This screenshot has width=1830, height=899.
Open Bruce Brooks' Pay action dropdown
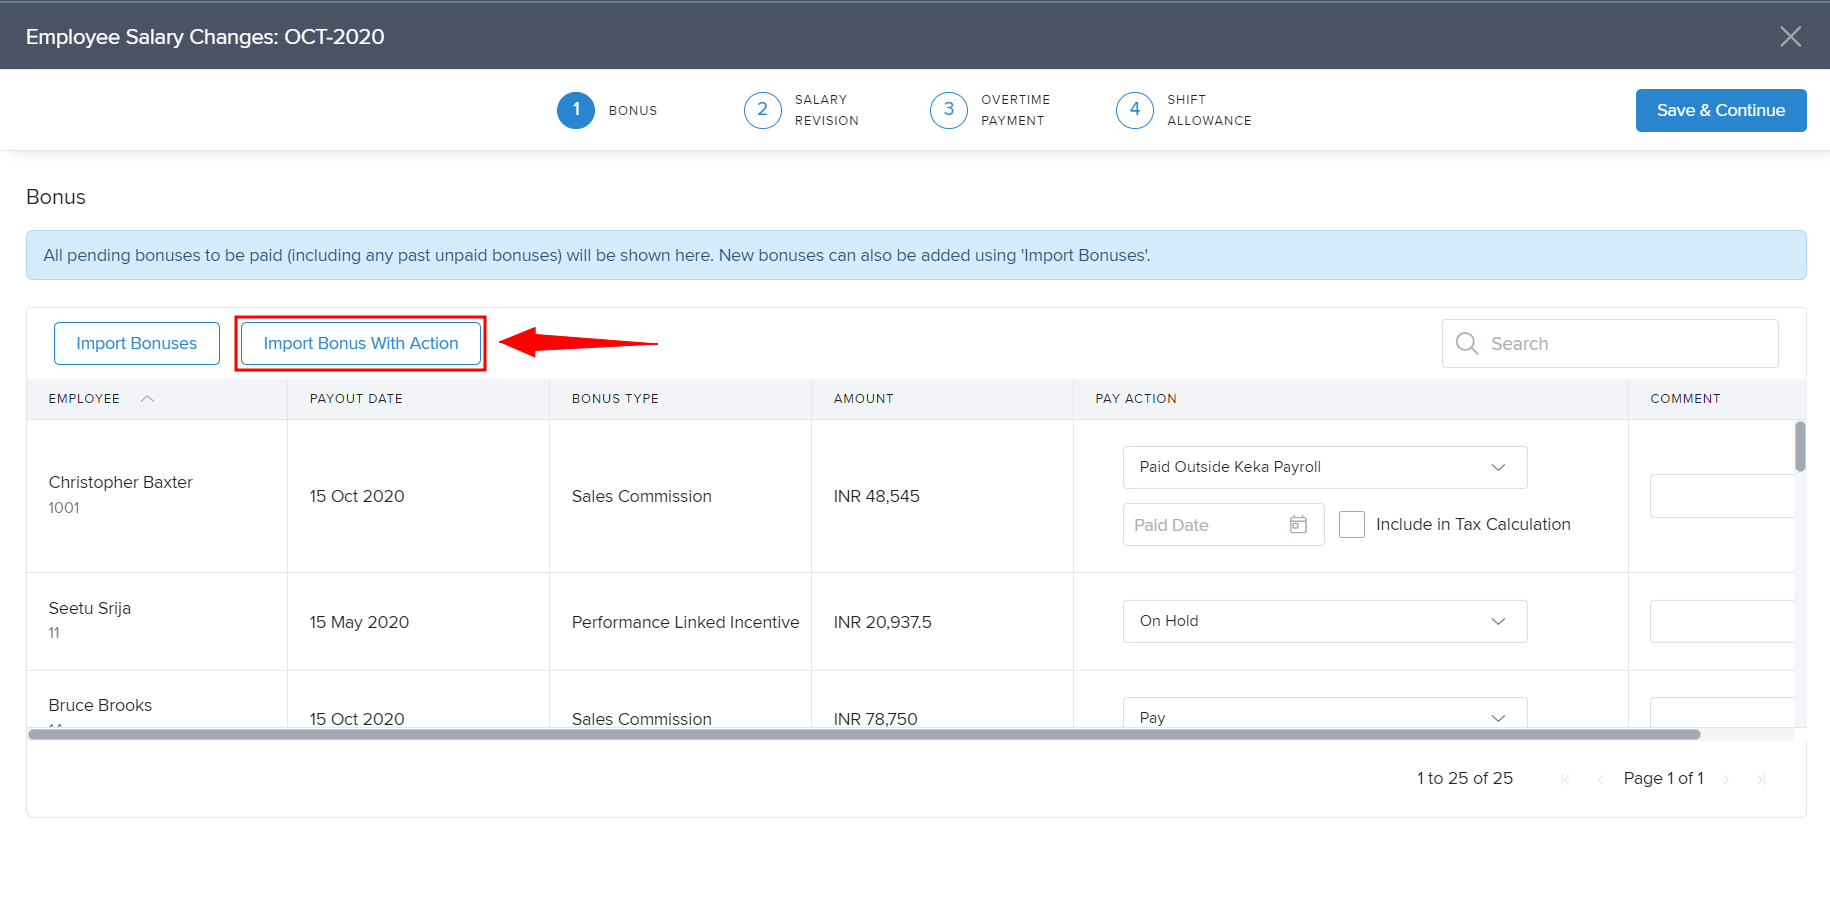coord(1324,716)
